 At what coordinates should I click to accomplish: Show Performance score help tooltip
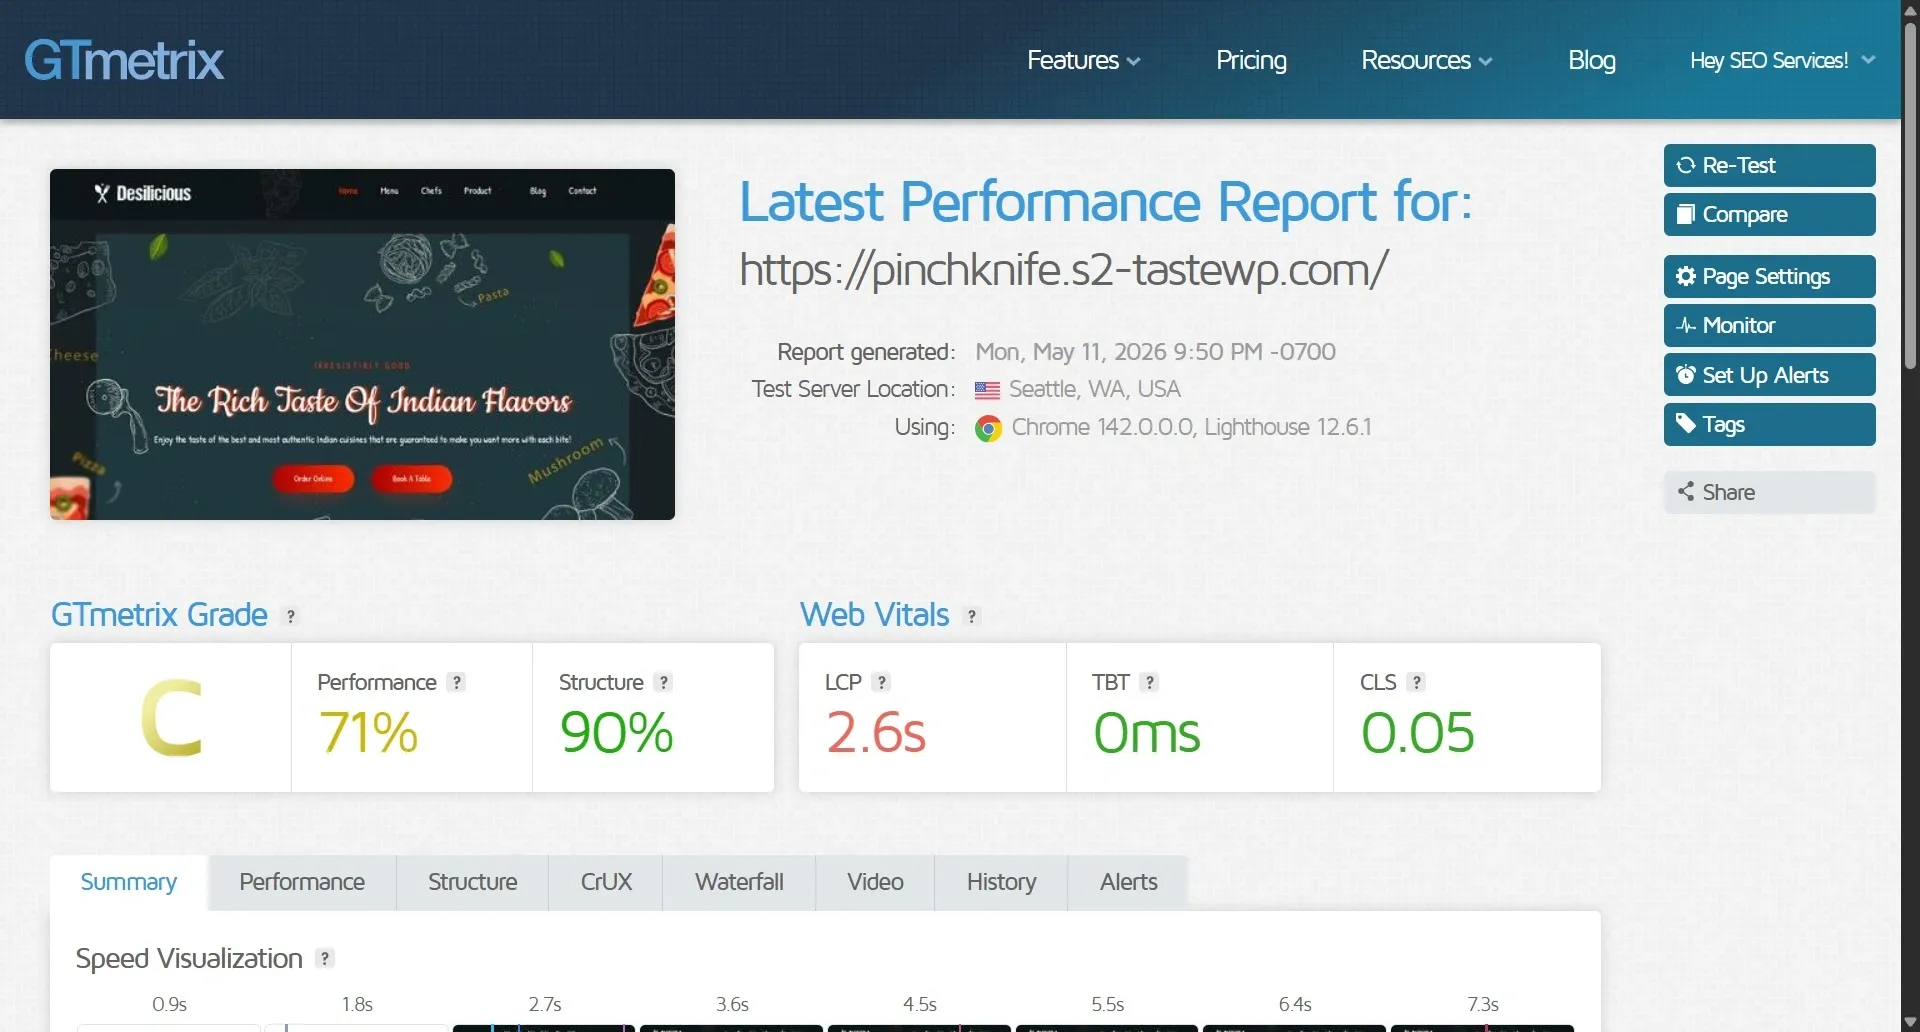457,682
